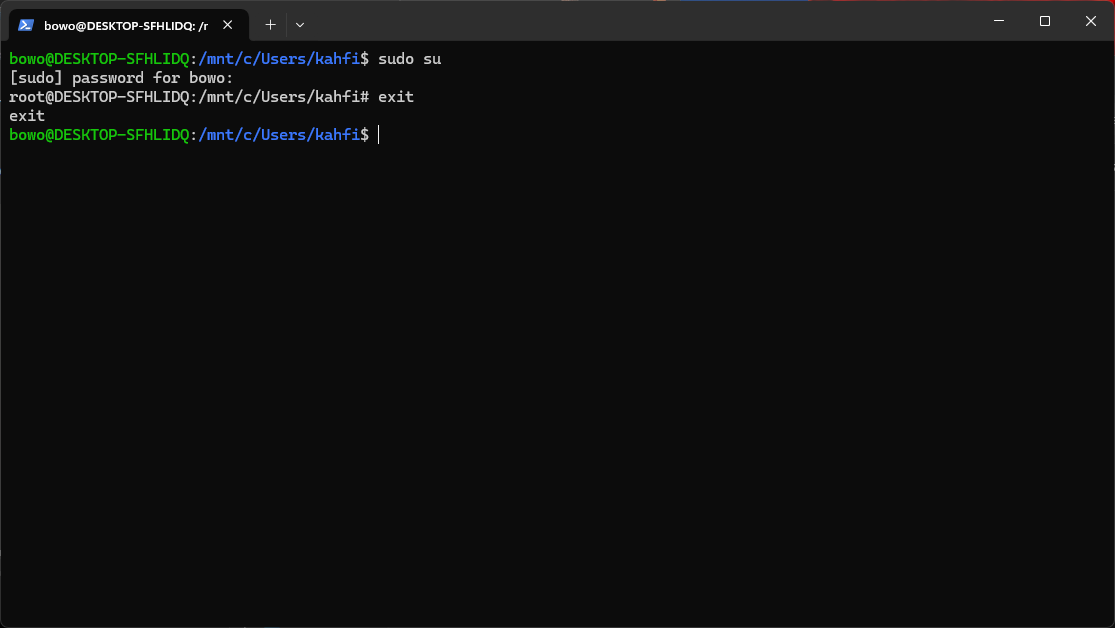Click the 'sudo su' command text
This screenshot has height=628, width=1115.
(410, 59)
